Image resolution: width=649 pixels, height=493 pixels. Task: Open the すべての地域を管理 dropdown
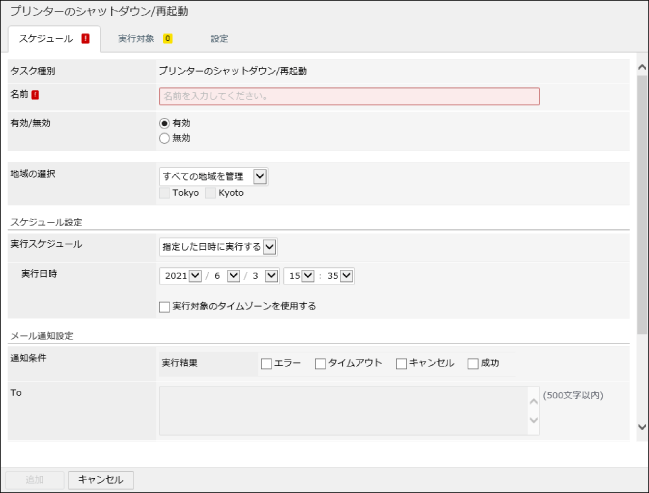coord(260,176)
